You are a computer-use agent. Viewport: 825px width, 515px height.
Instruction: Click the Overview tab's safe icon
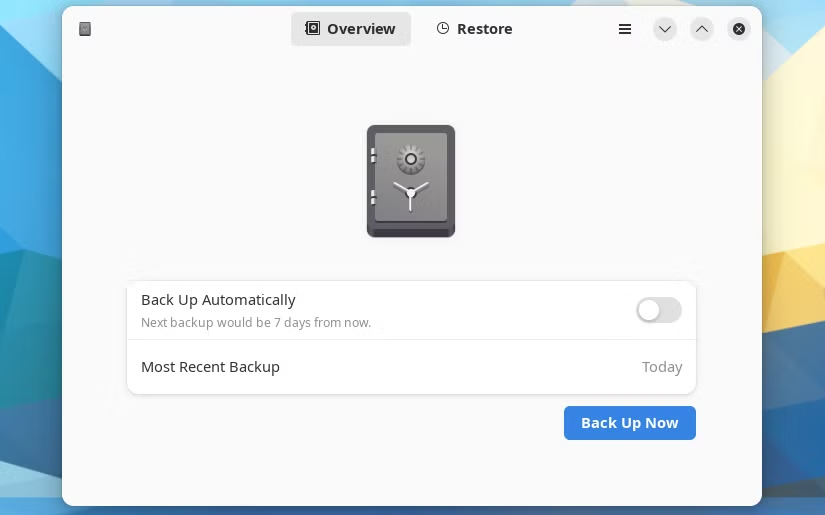click(x=312, y=29)
